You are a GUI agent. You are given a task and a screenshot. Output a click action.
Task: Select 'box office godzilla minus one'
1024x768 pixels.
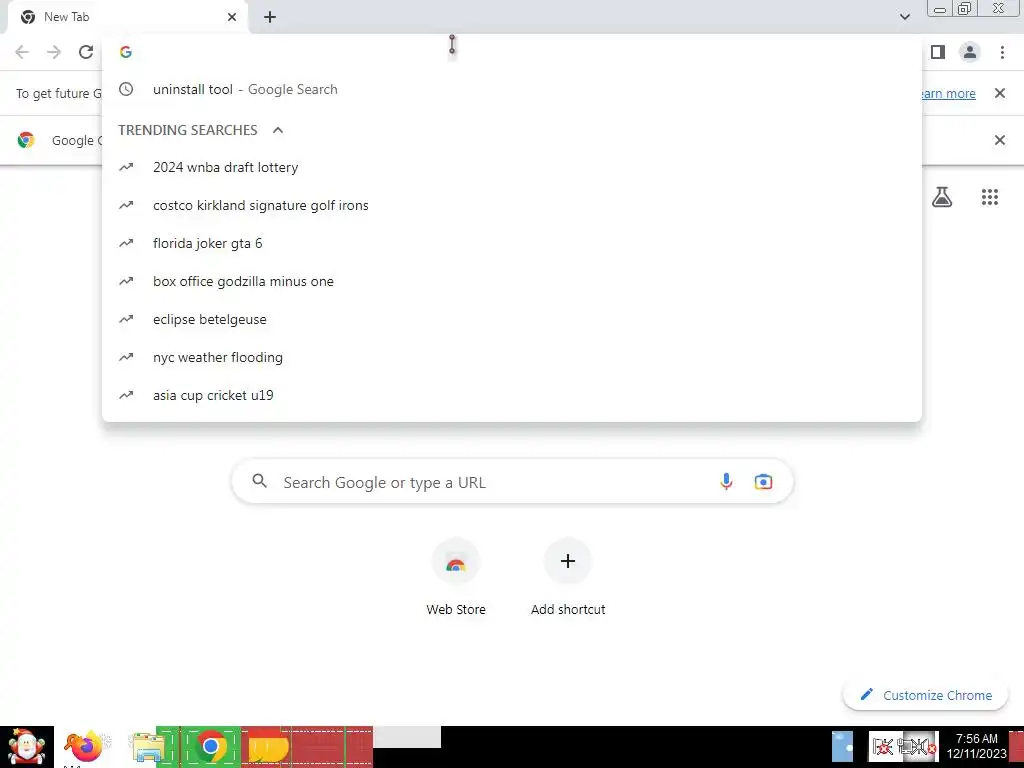(x=512, y=281)
